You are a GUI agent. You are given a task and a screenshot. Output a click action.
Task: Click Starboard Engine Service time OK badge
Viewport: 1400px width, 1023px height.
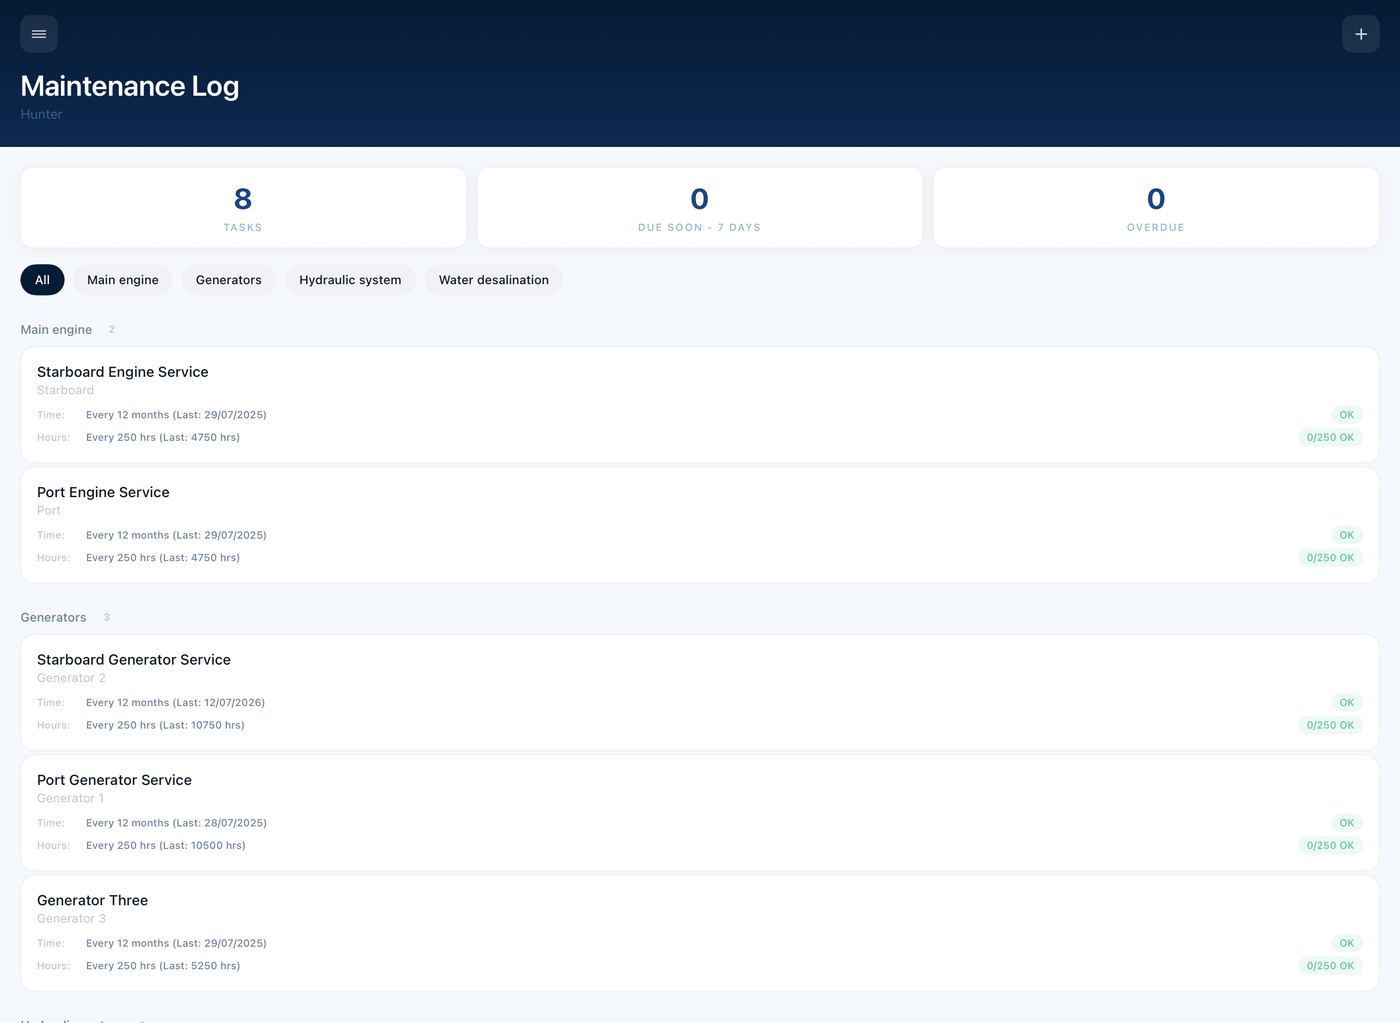(x=1346, y=415)
